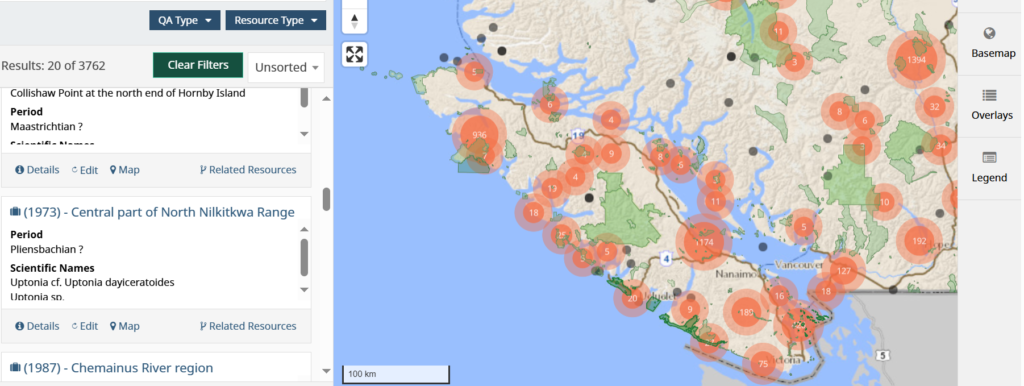Select the 1394 cluster marker on map
This screenshot has height=386, width=1024.
click(x=916, y=59)
